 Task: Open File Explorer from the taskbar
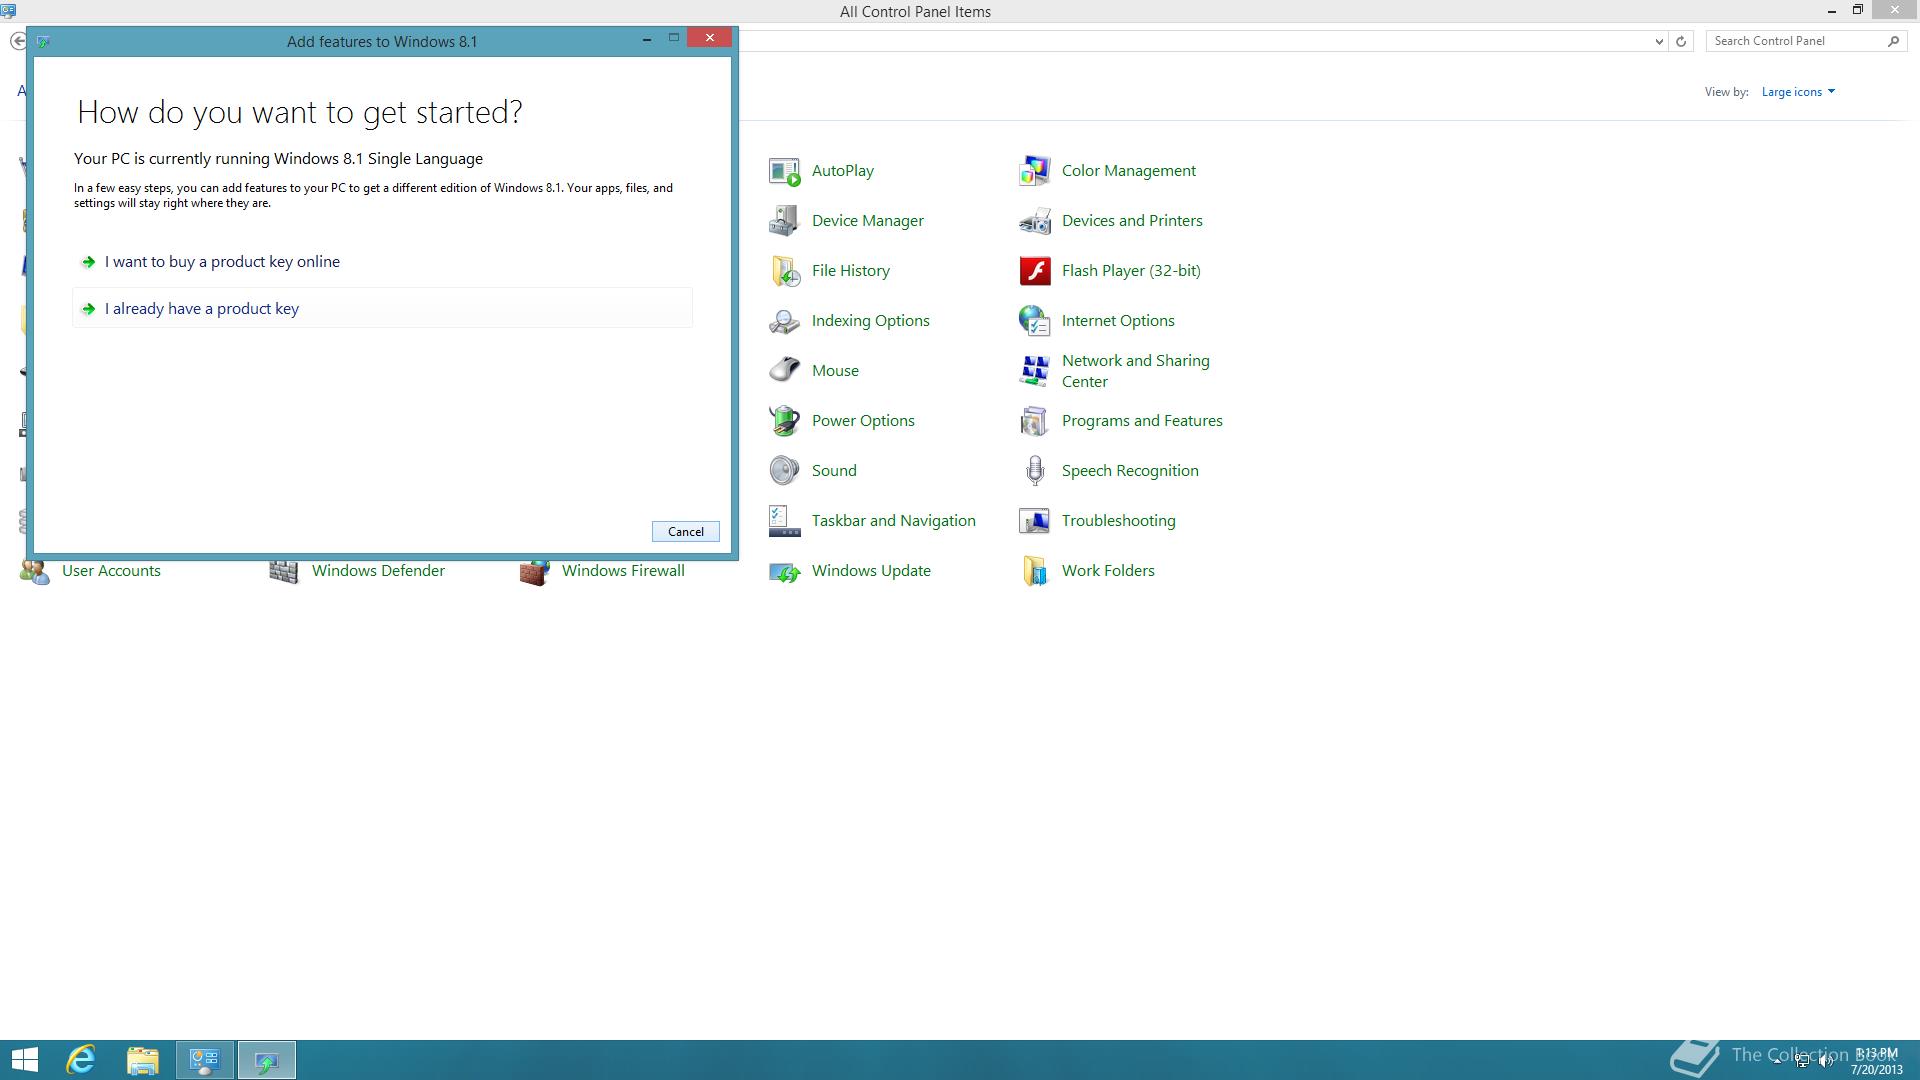pyautogui.click(x=143, y=1060)
